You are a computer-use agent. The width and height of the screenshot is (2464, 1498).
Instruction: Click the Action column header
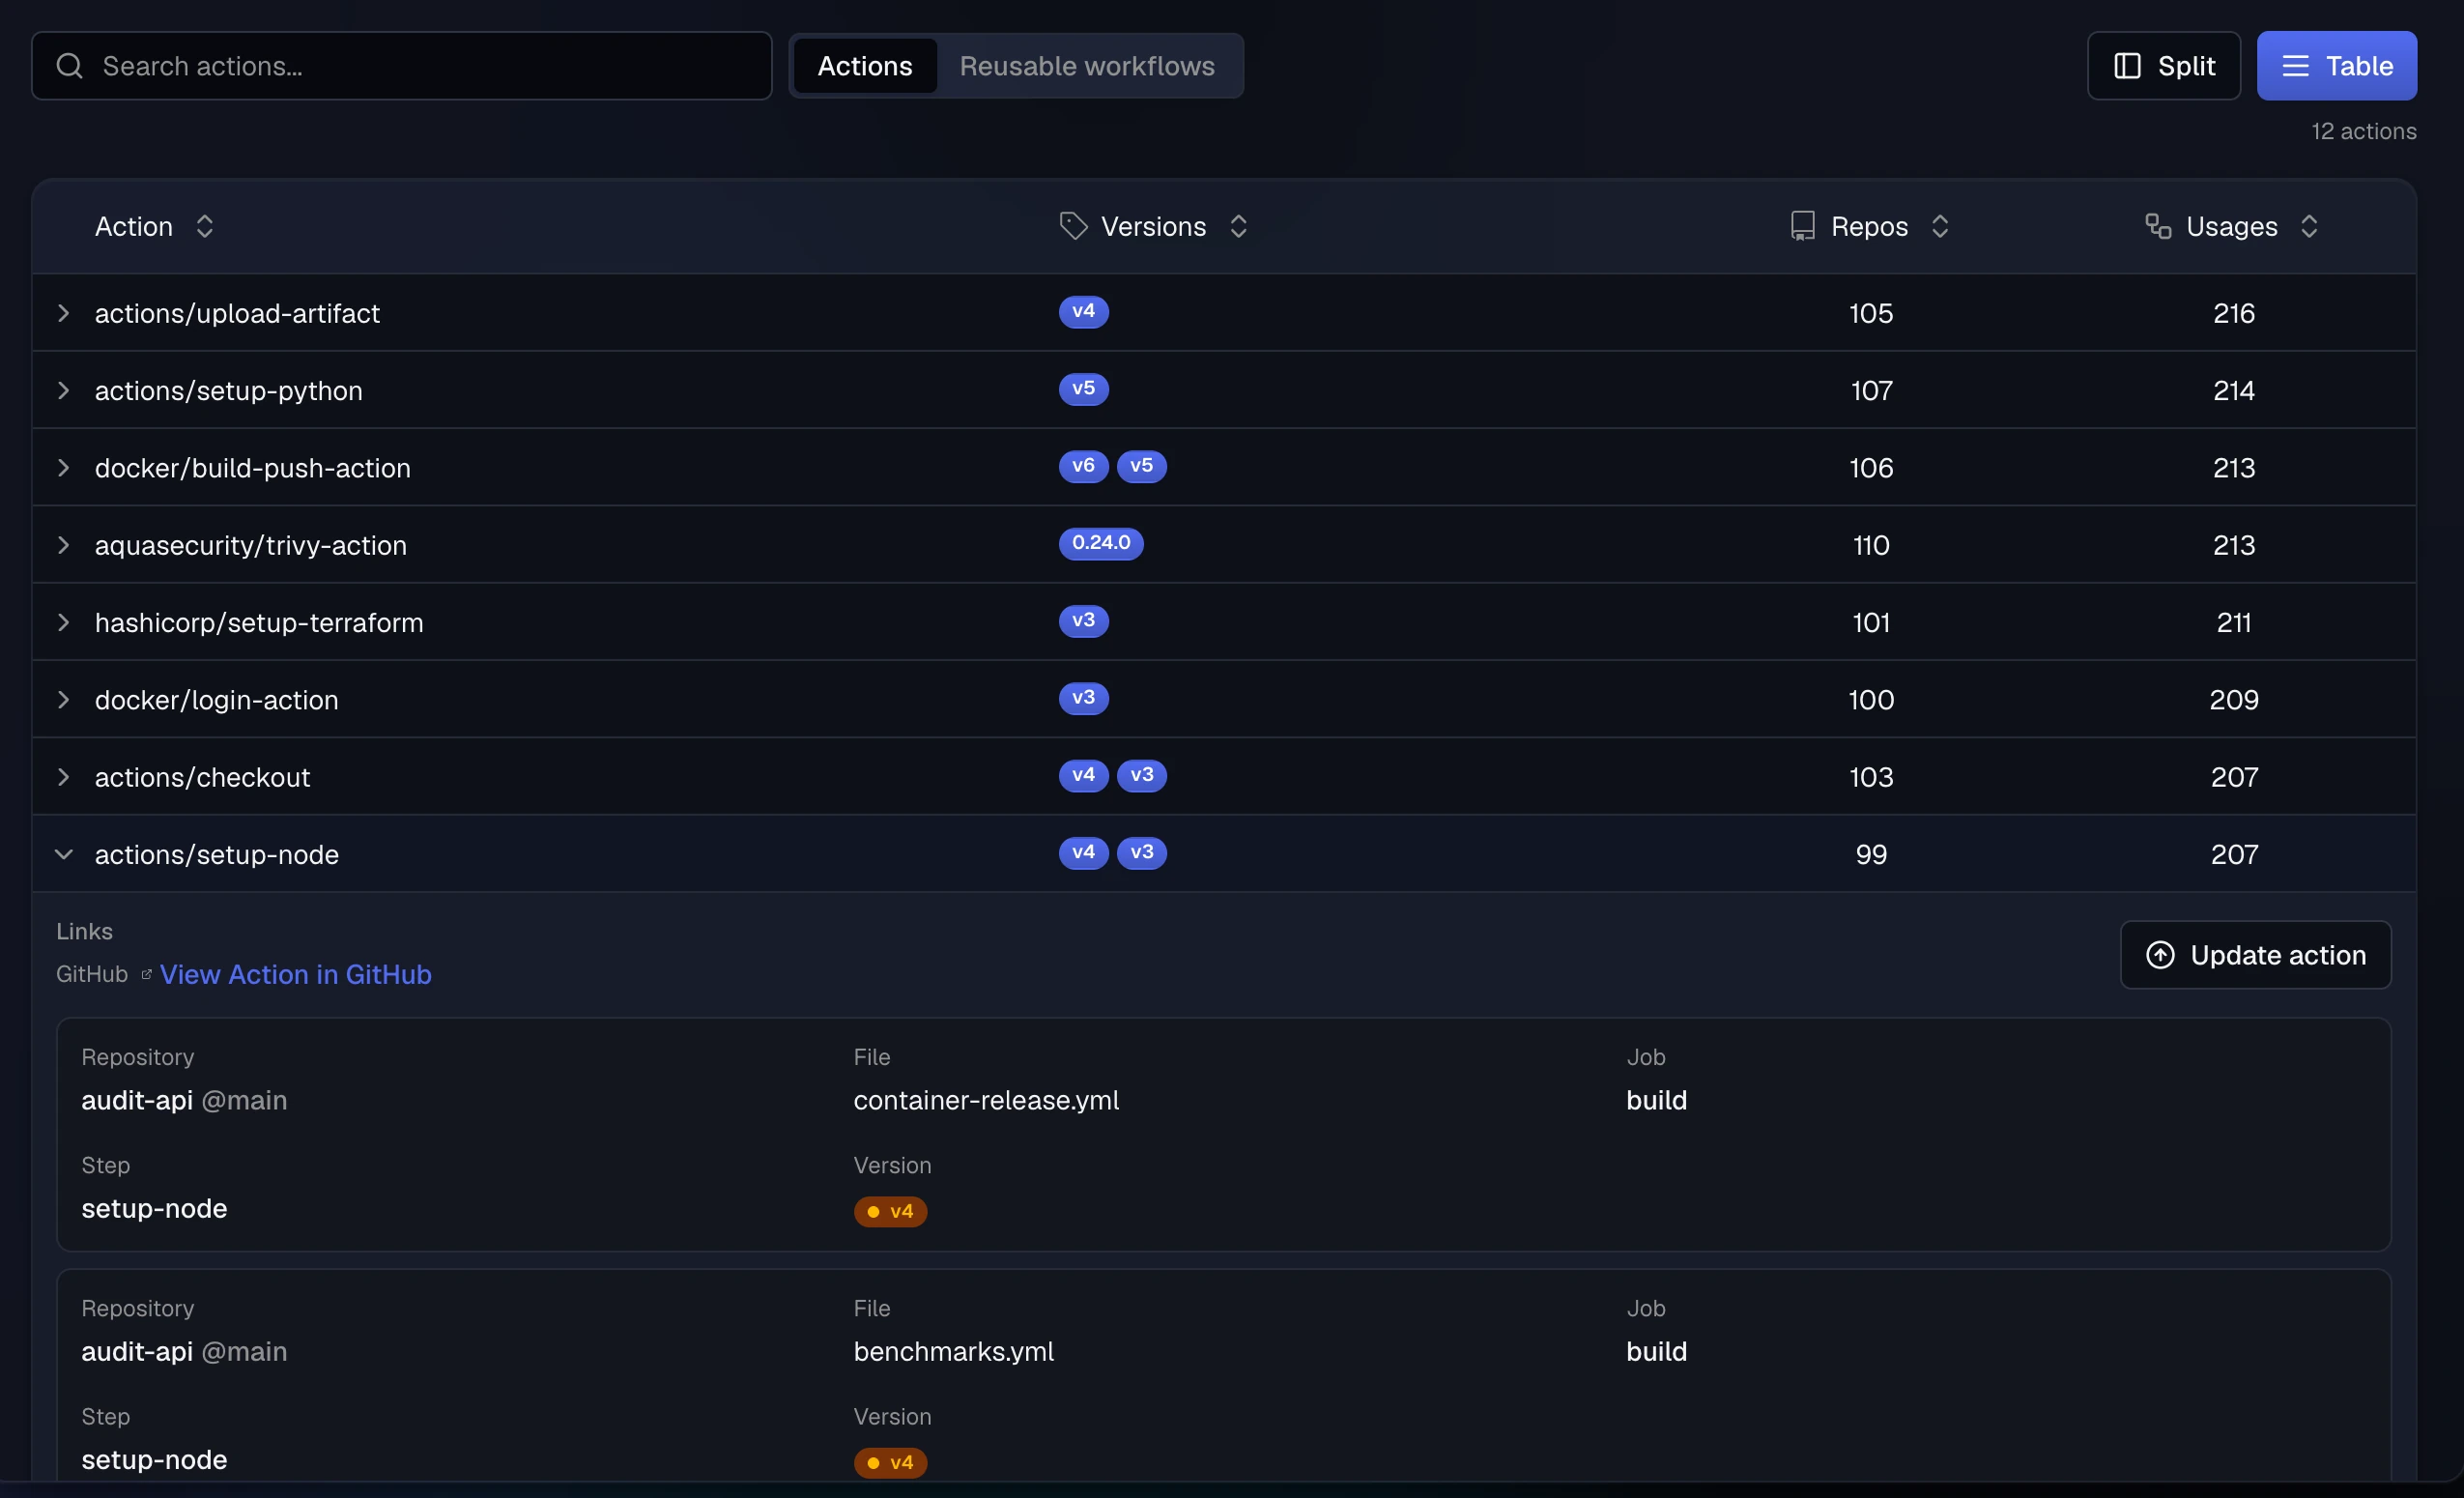coord(134,226)
